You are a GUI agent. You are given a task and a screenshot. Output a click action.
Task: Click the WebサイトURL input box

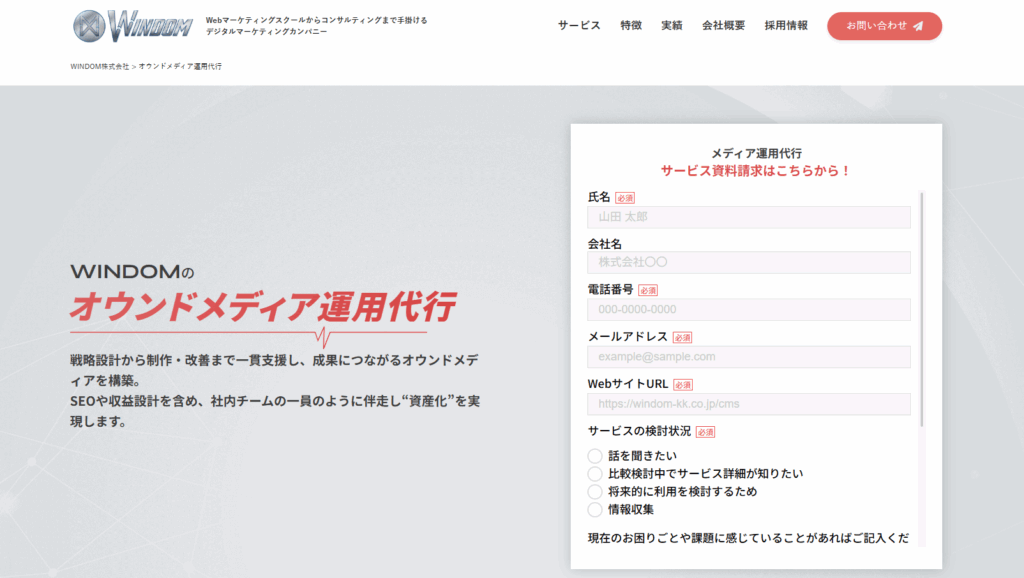point(748,404)
